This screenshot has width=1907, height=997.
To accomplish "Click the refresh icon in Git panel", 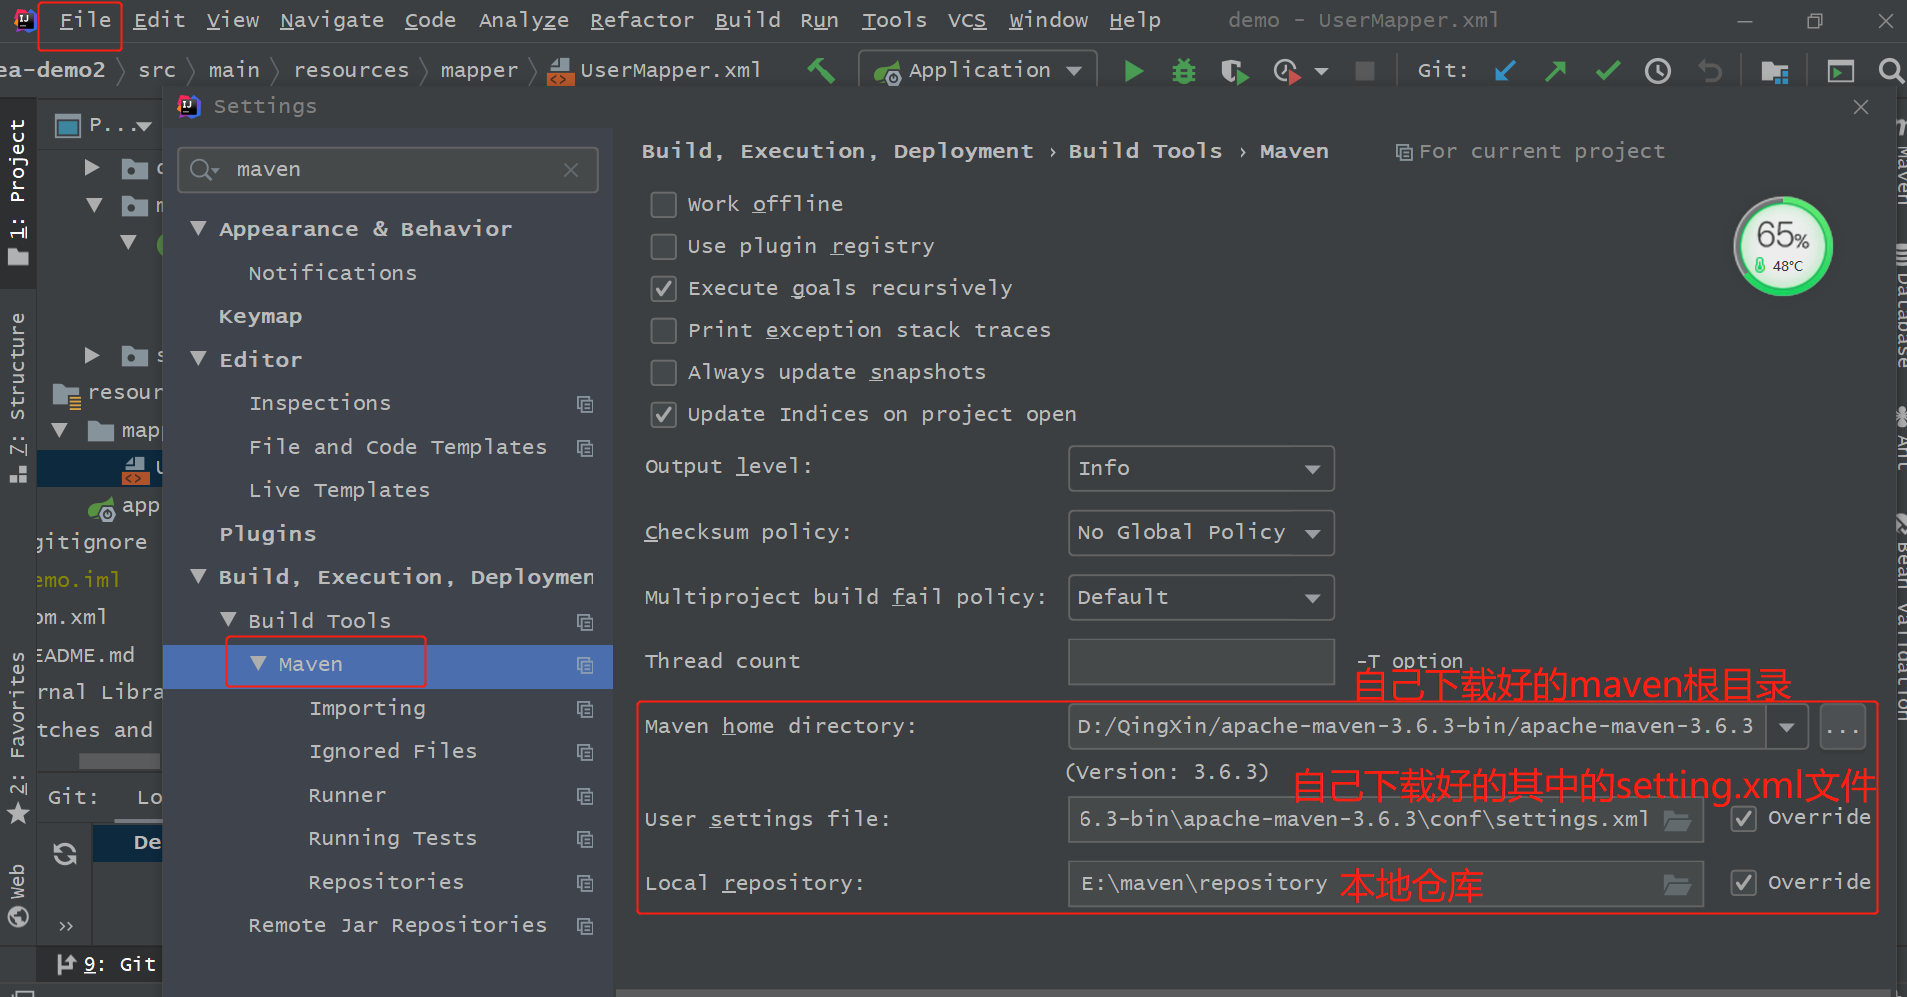I will pos(65,853).
